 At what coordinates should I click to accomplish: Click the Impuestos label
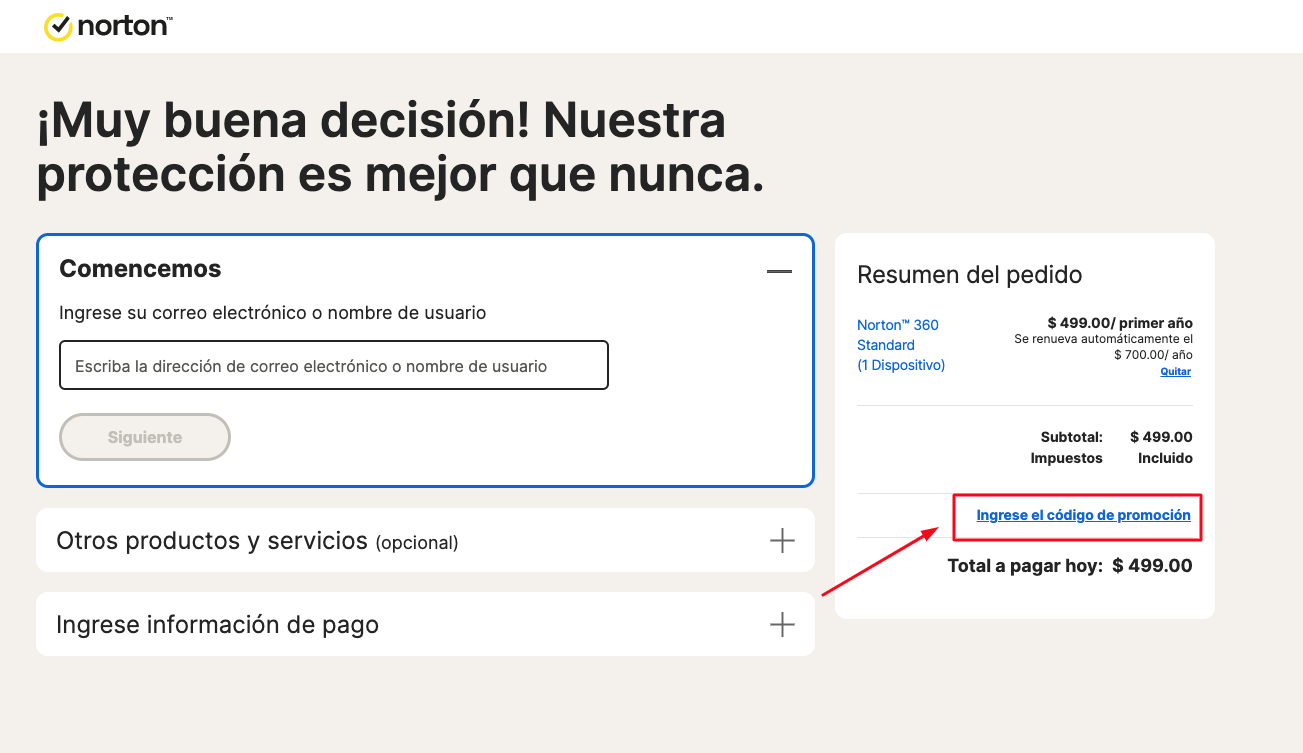coord(1066,458)
